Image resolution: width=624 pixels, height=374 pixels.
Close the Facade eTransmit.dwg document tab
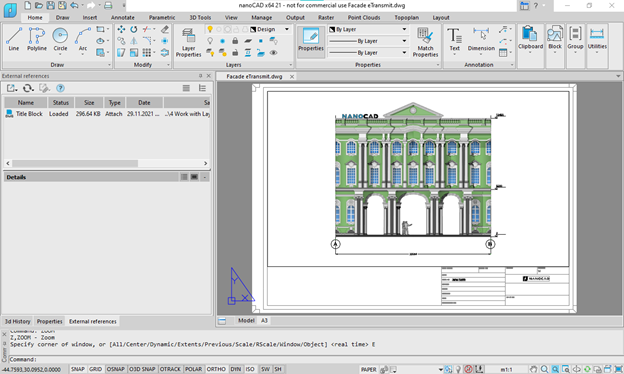pos(292,76)
